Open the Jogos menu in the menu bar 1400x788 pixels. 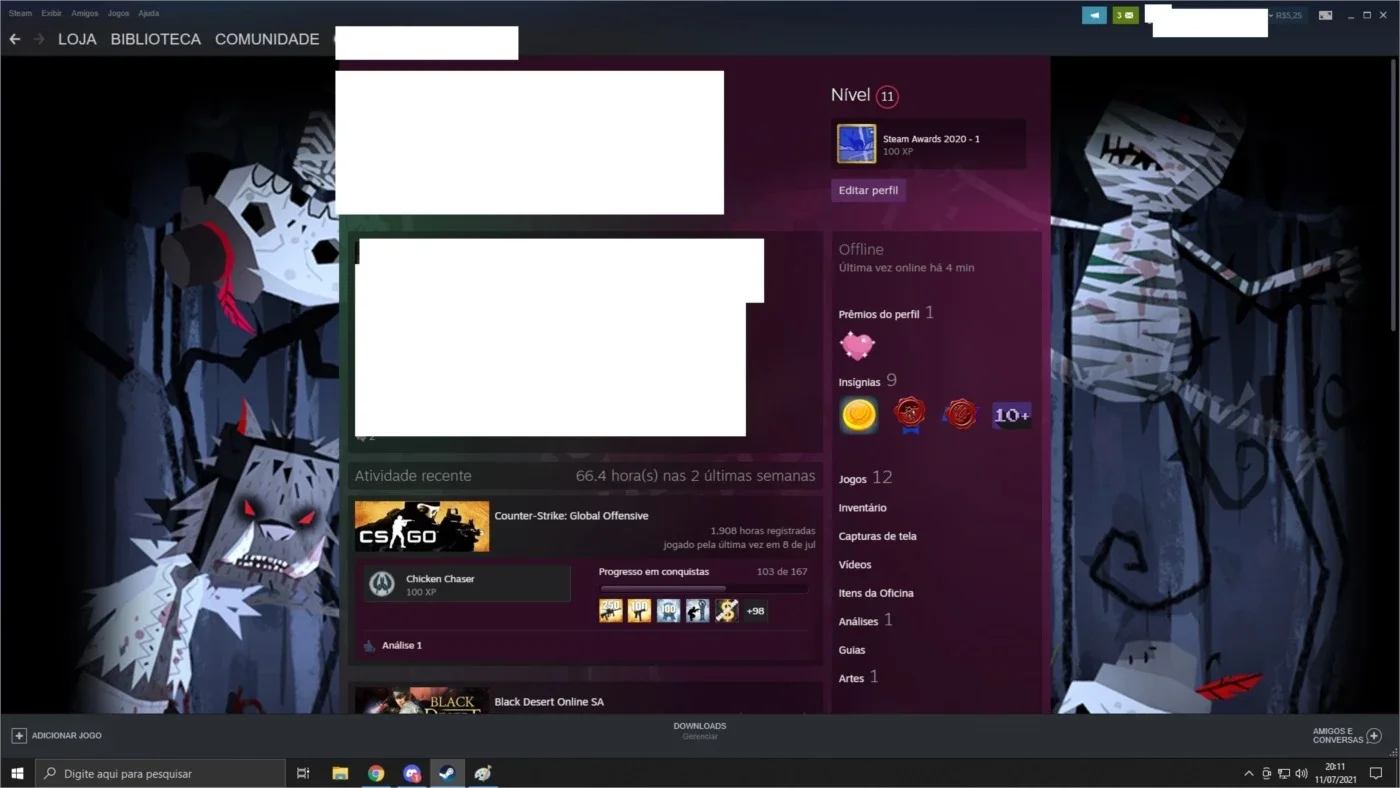118,13
